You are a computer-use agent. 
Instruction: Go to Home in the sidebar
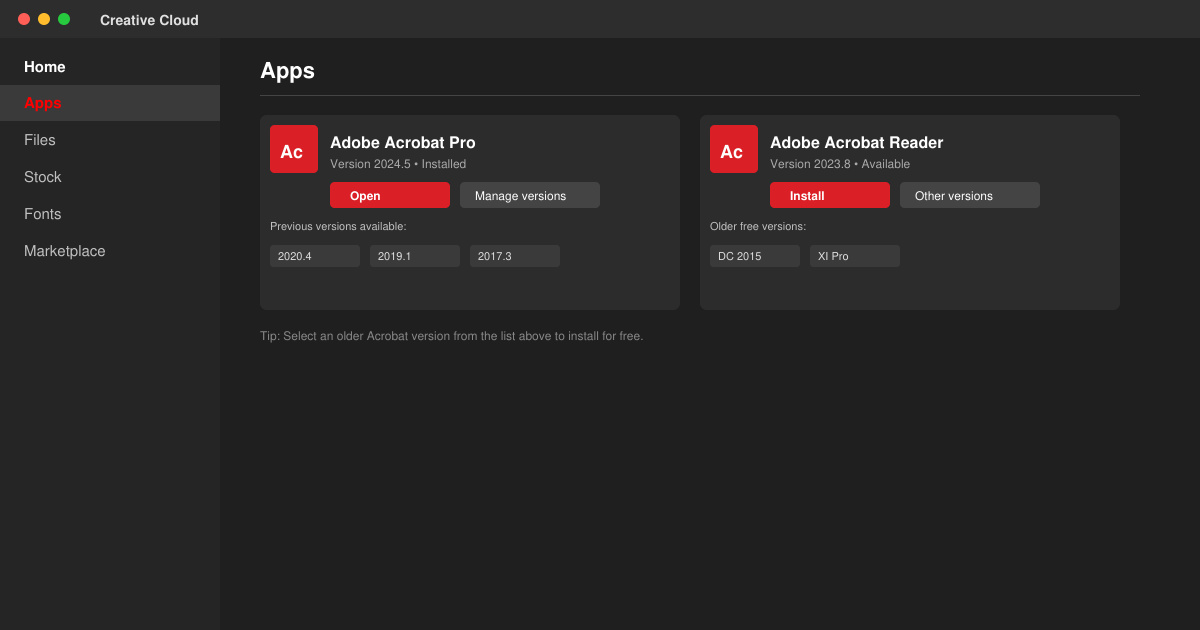[110, 67]
